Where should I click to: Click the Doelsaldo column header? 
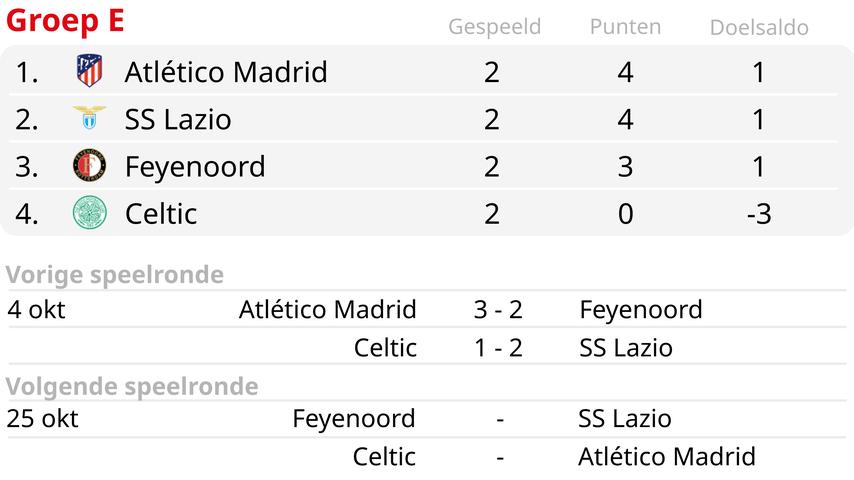759,27
